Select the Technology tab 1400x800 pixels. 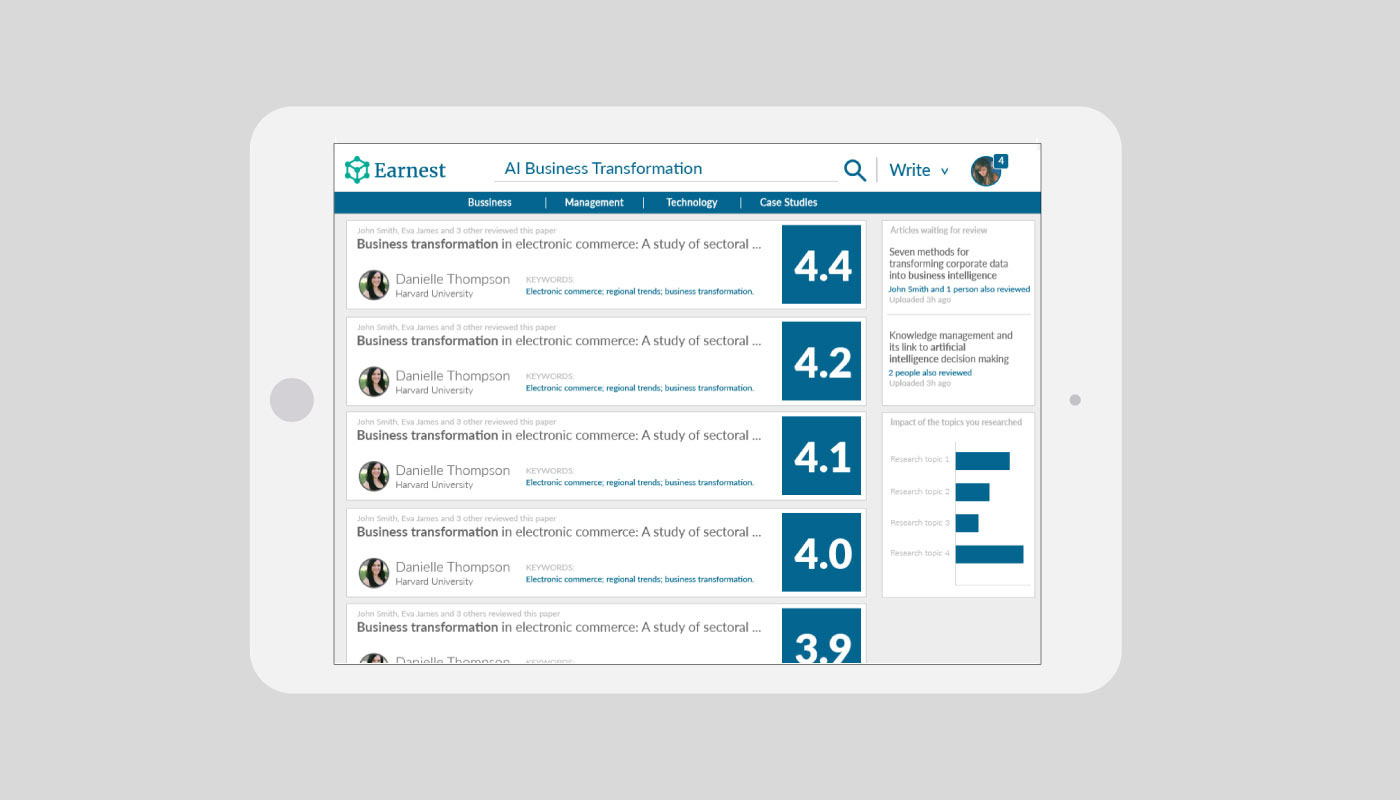(692, 202)
